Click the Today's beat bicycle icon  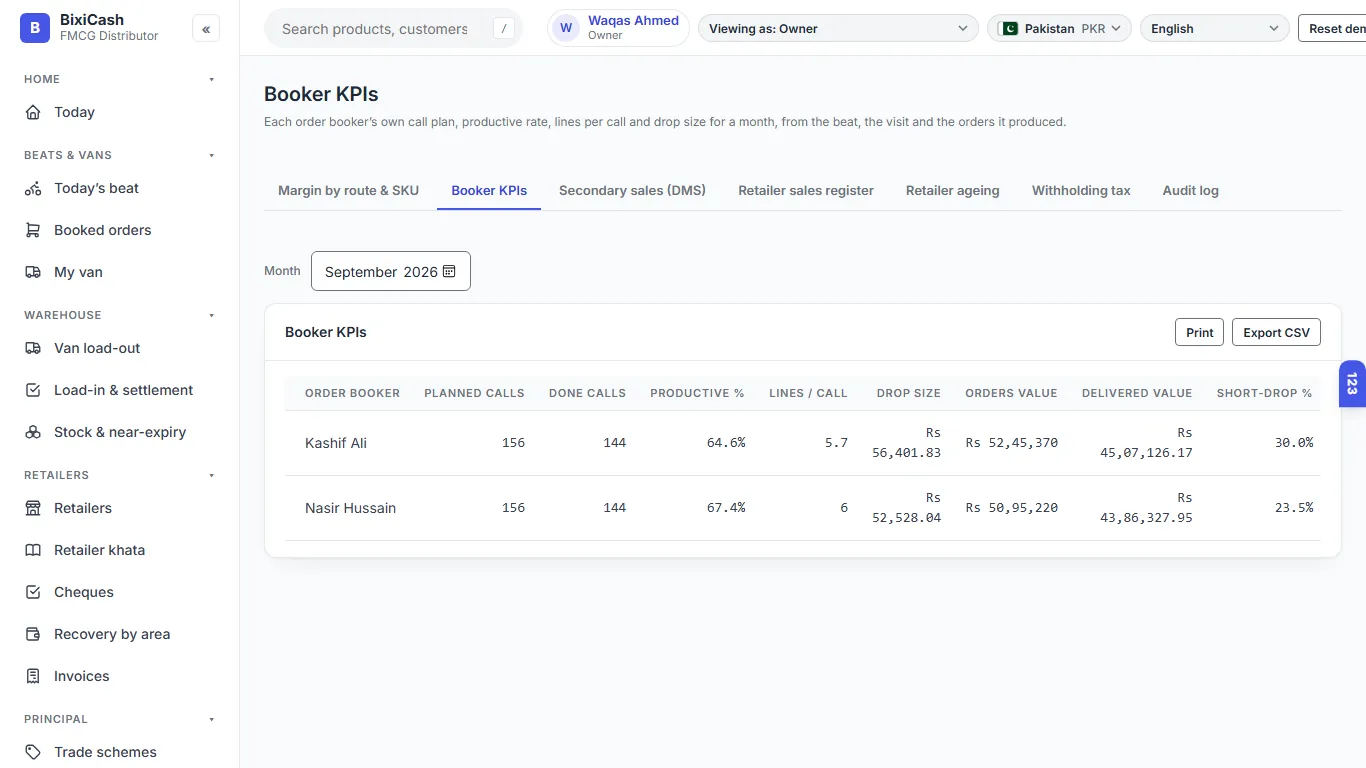[33, 188]
